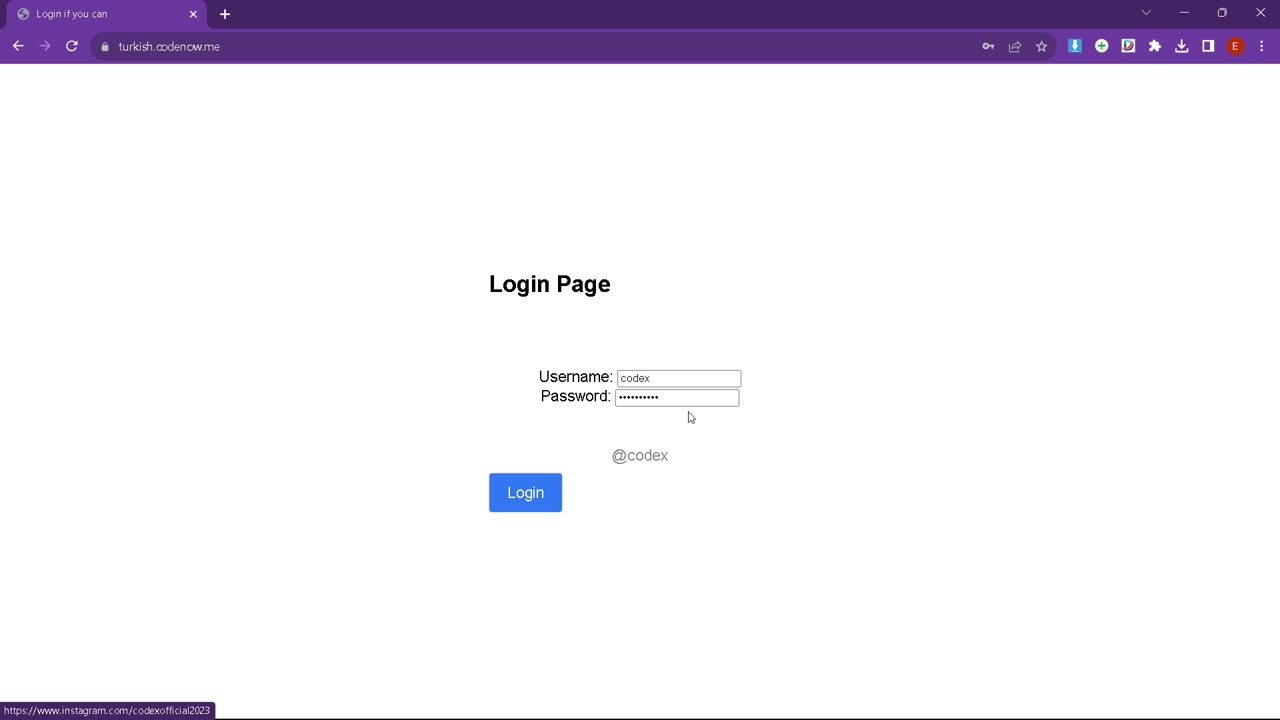The height and width of the screenshot is (720, 1280).
Task: Minimize the browser window
Action: 1184,13
